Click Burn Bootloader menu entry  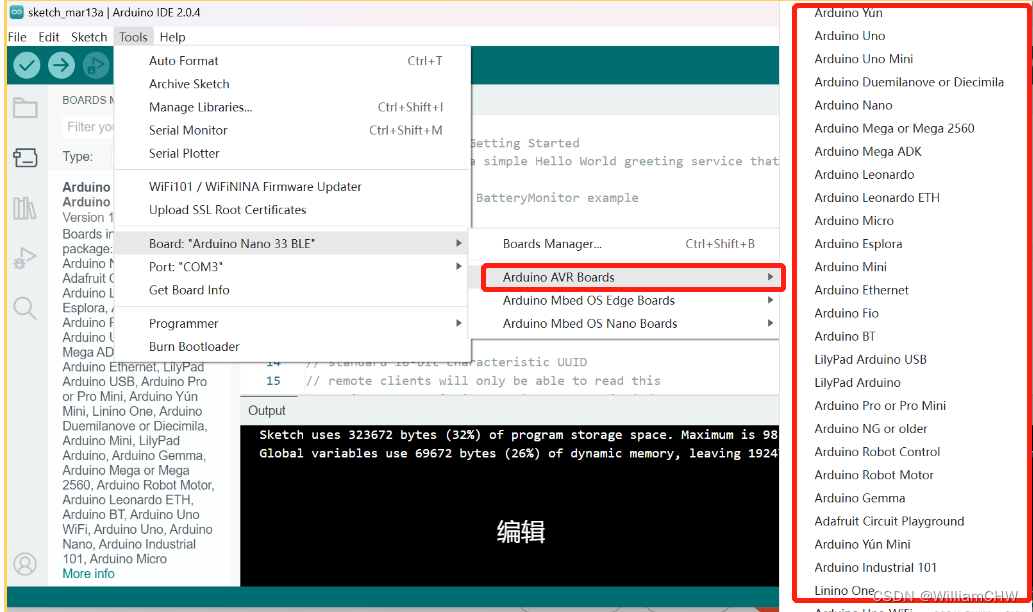(293, 347)
